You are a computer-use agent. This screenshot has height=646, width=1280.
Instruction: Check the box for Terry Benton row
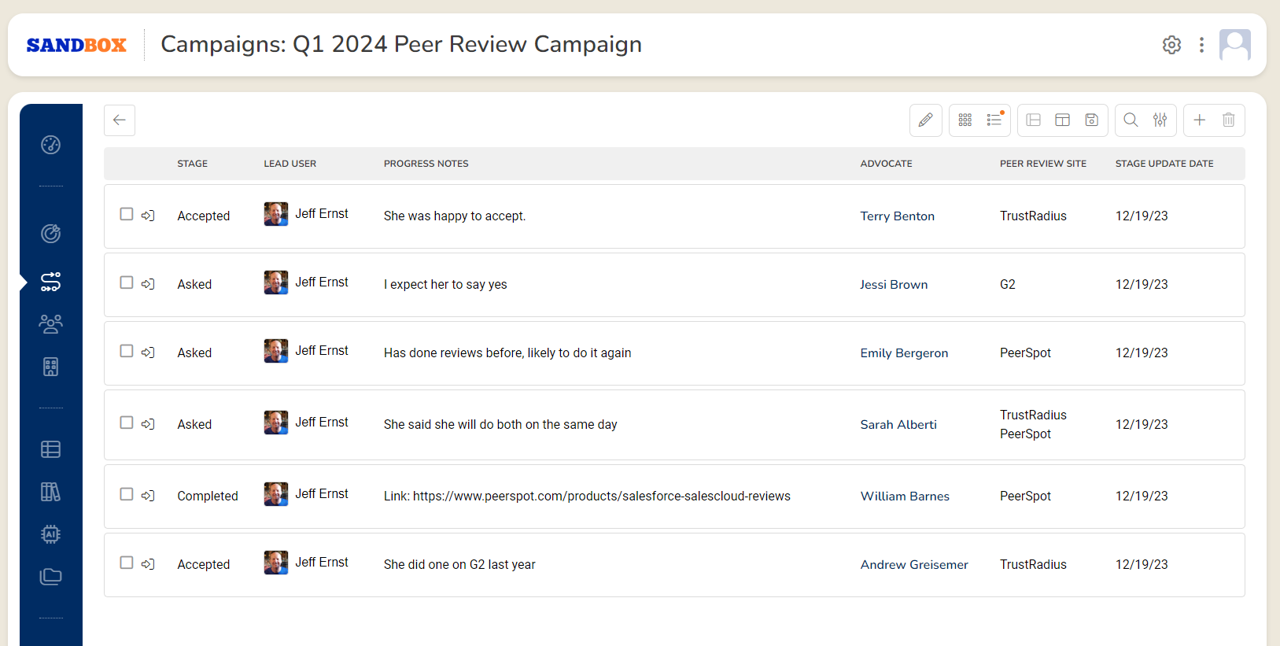coord(126,214)
